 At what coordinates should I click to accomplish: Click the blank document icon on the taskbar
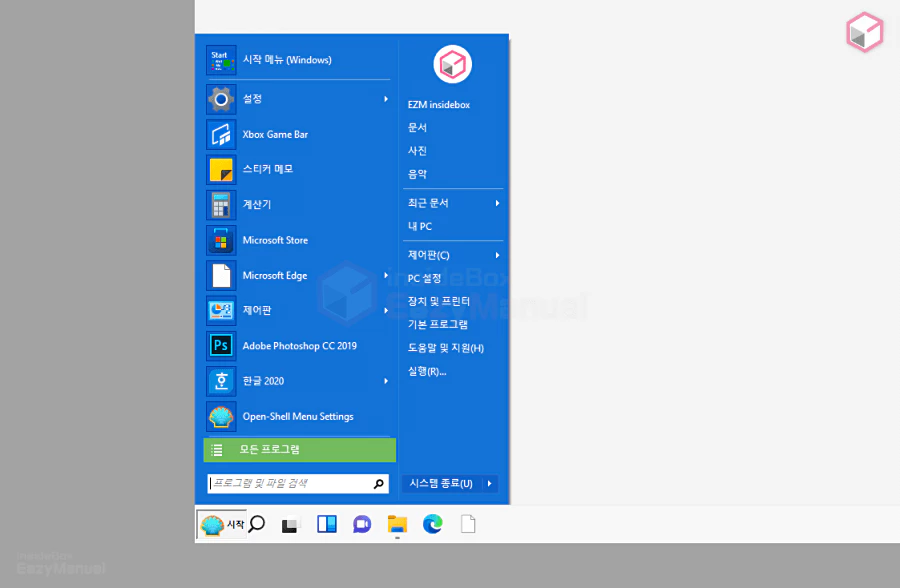click(x=468, y=524)
